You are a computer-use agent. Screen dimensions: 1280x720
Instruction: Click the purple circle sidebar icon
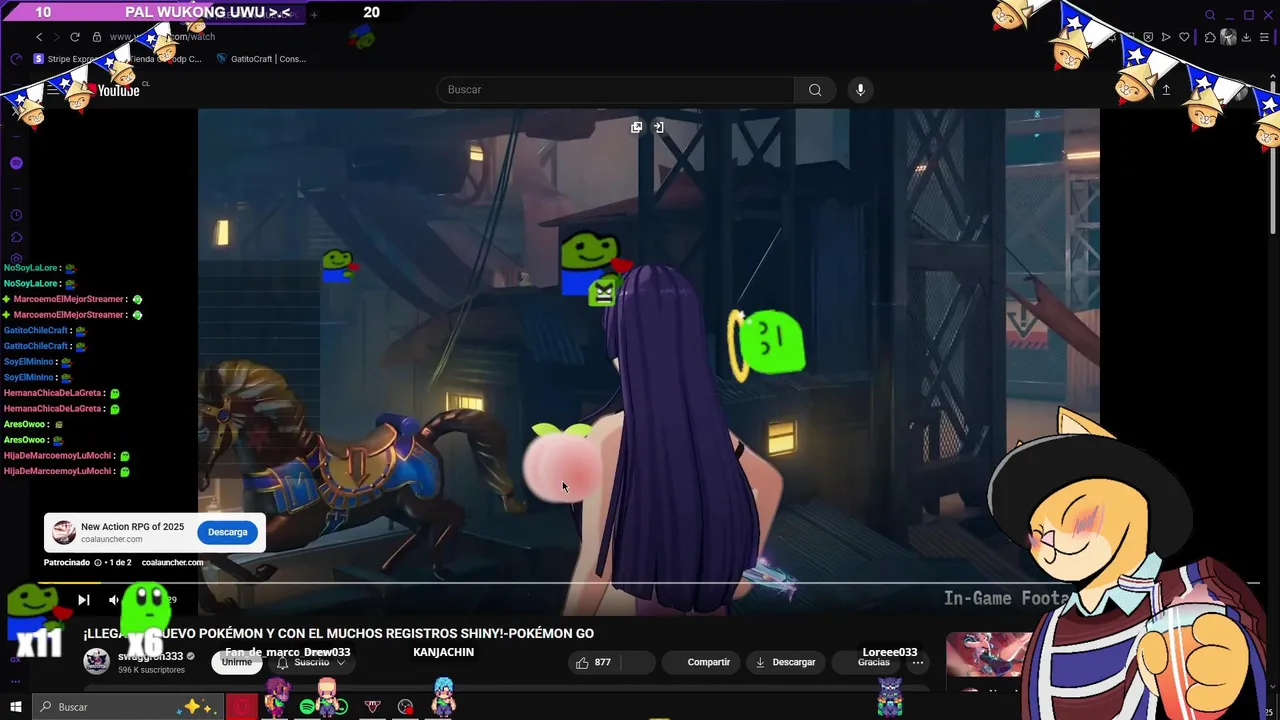16,163
